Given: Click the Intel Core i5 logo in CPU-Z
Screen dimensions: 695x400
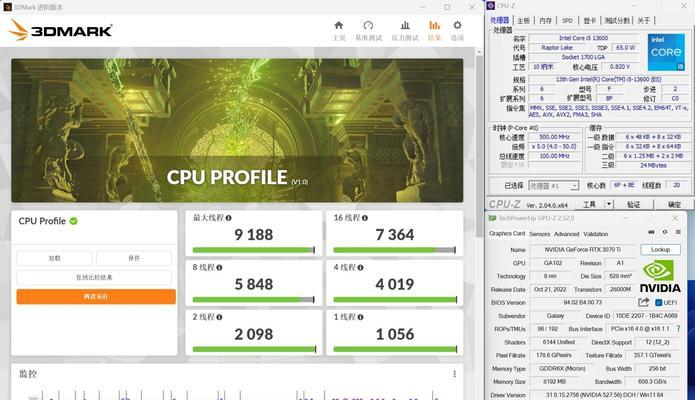Looking at the screenshot, I should (x=666, y=52).
